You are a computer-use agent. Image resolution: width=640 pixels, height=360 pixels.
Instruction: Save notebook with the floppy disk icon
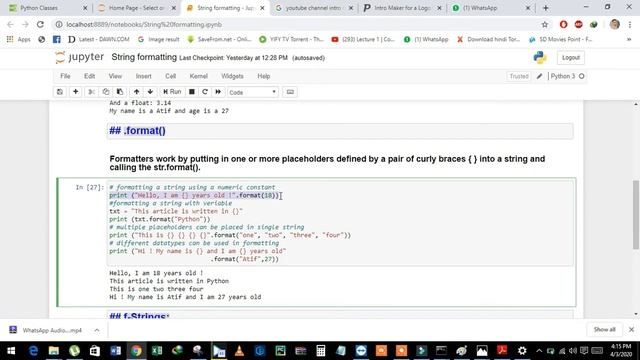(60, 92)
